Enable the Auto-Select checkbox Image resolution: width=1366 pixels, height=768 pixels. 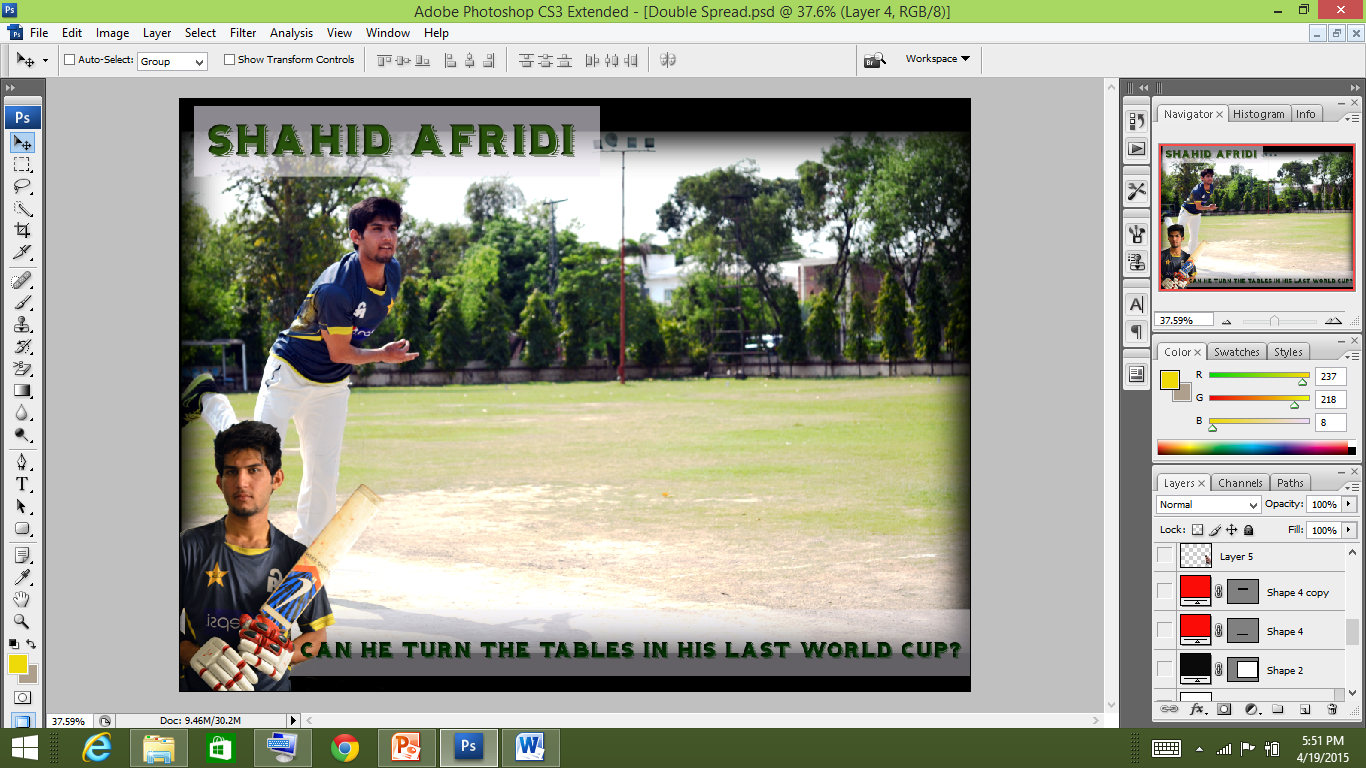(x=70, y=60)
